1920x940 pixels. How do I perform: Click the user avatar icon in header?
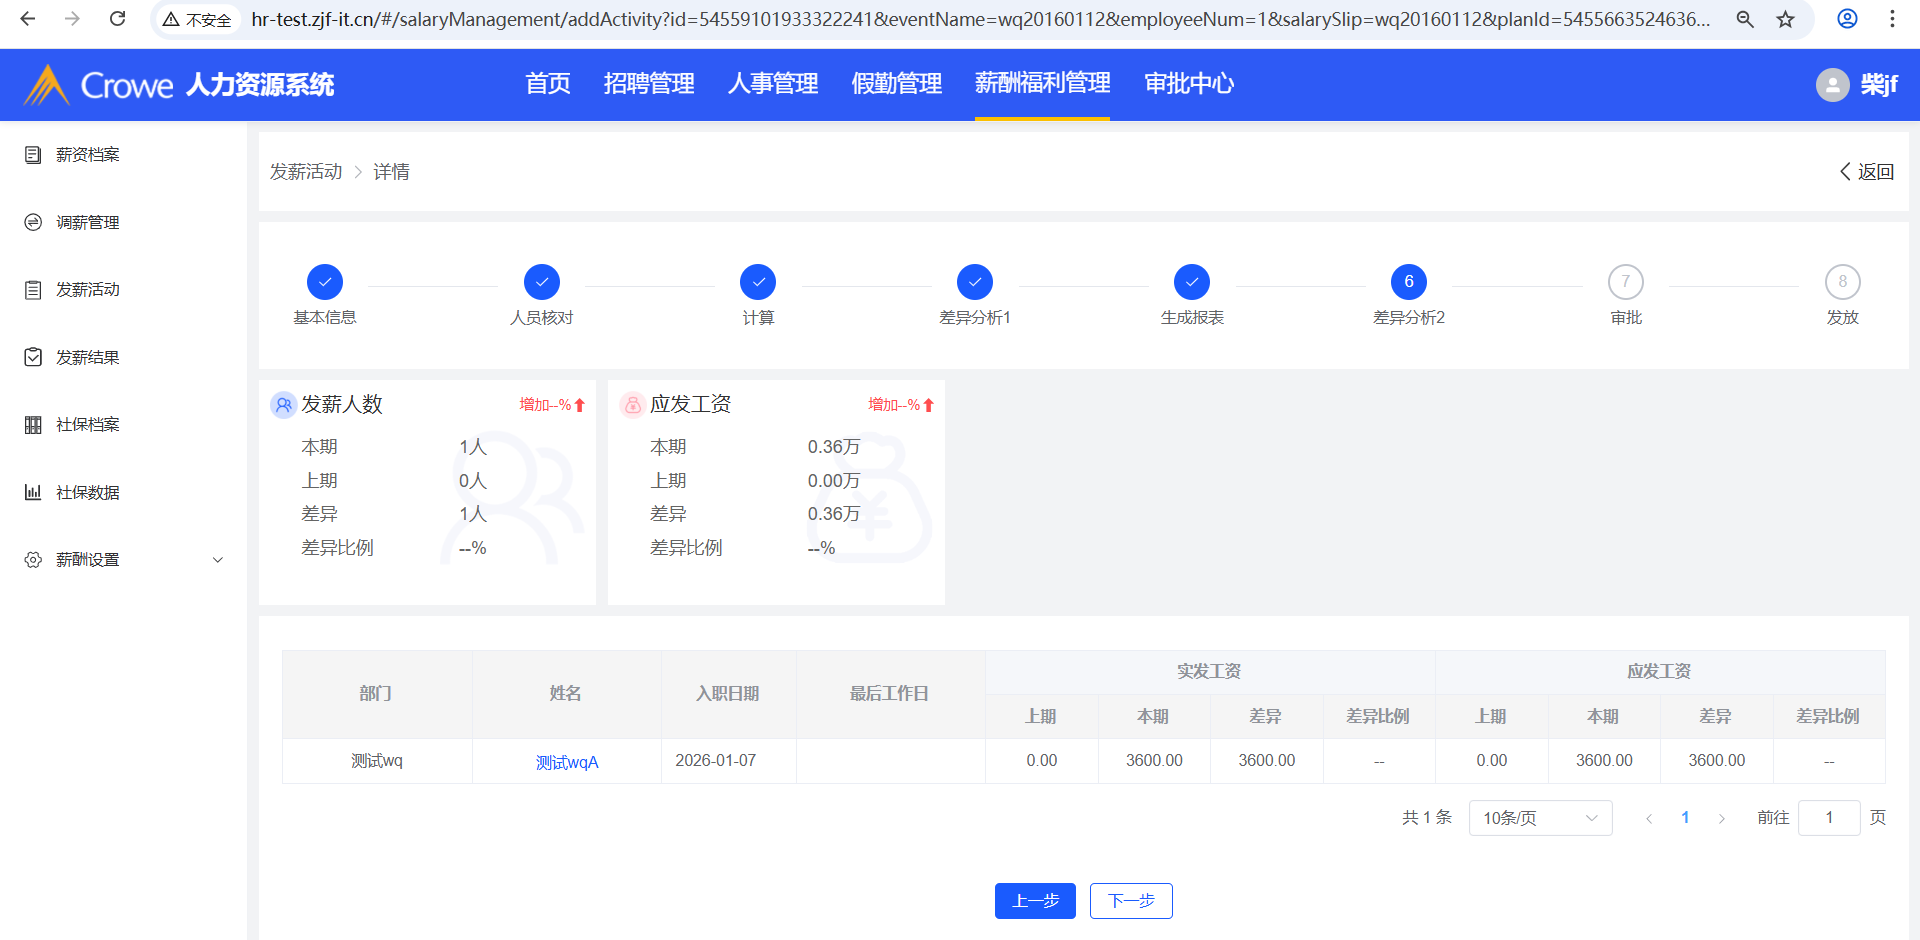click(1832, 85)
